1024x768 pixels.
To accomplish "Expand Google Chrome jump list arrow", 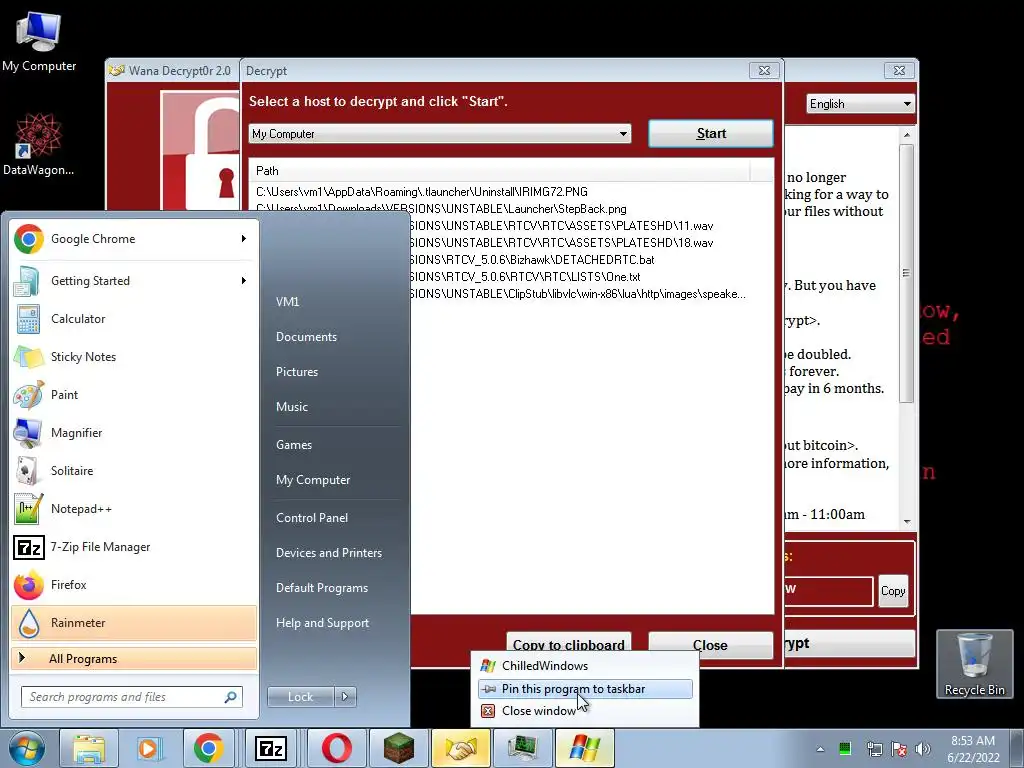I will [x=244, y=239].
